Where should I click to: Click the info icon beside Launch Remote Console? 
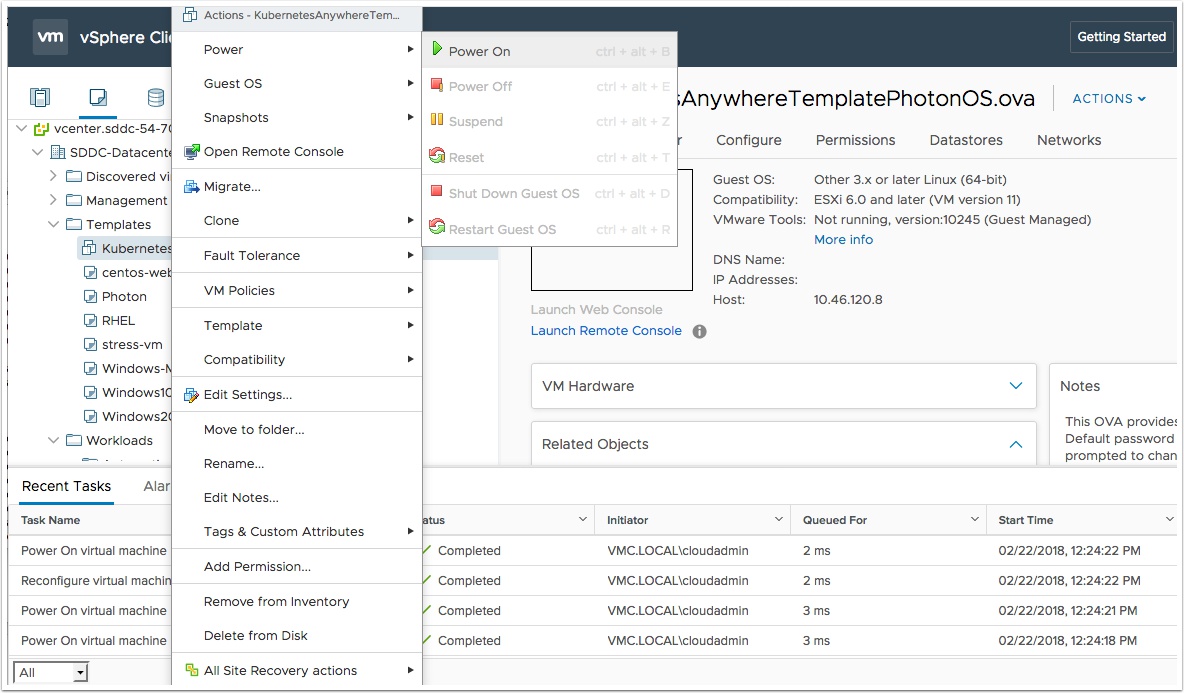coord(700,331)
